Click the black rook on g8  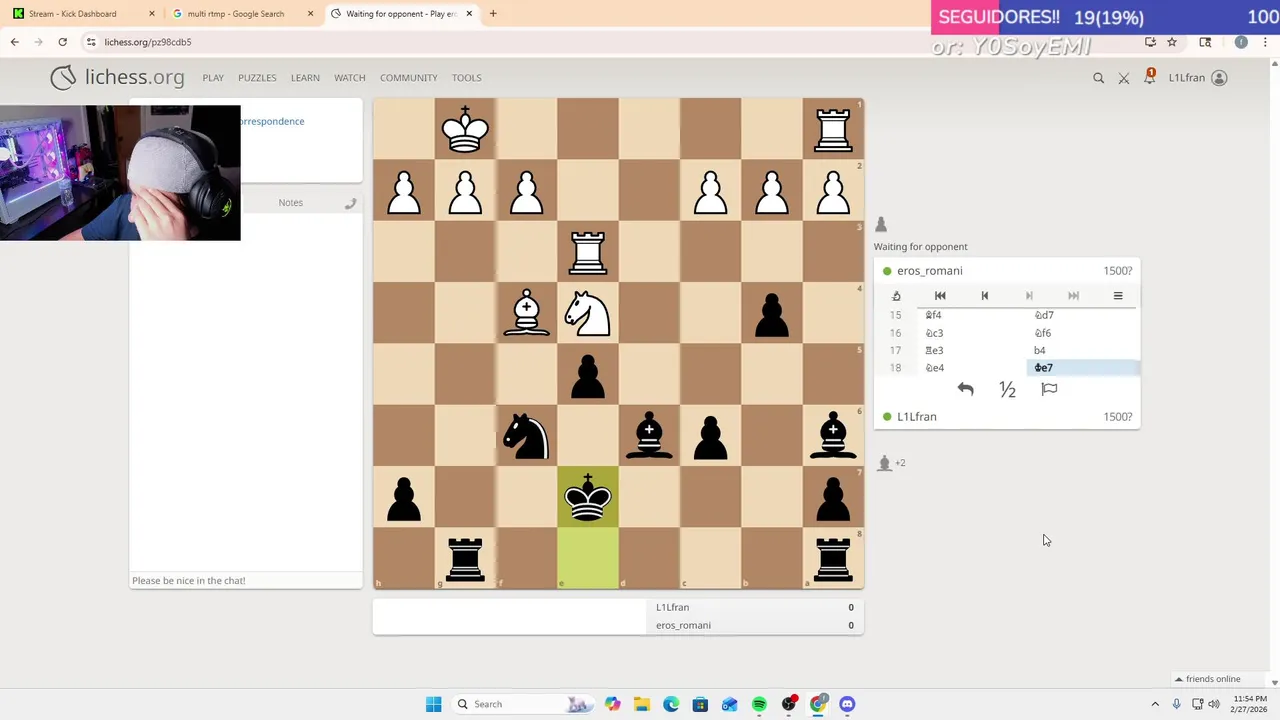click(465, 558)
